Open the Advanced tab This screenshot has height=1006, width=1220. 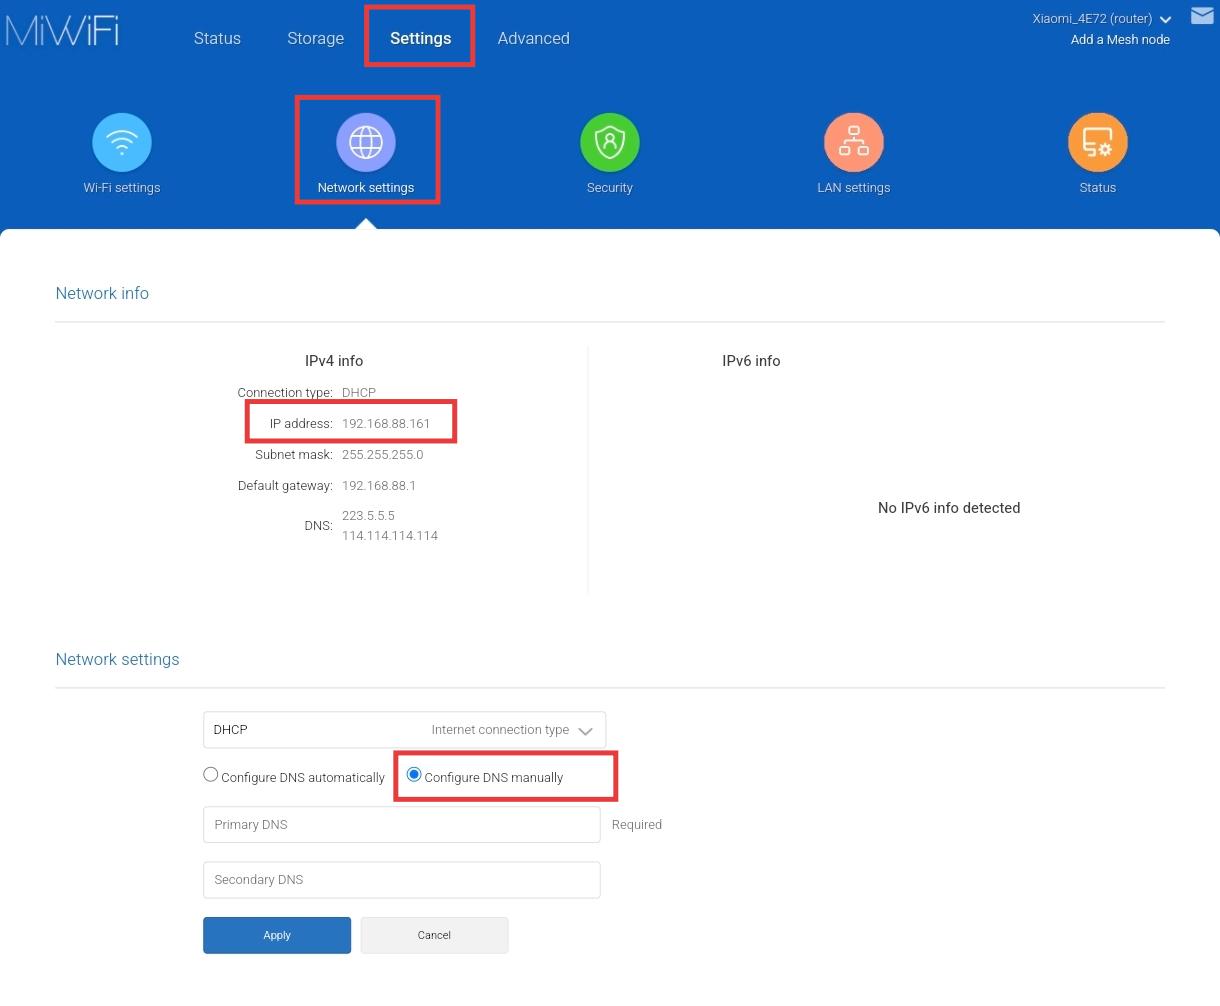tap(533, 39)
